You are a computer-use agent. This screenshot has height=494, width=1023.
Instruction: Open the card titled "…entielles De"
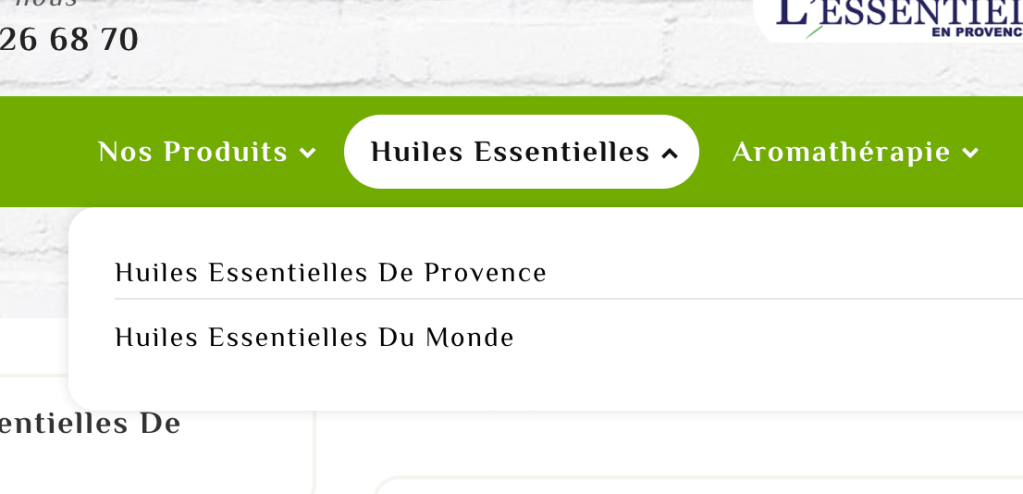click(x=90, y=424)
